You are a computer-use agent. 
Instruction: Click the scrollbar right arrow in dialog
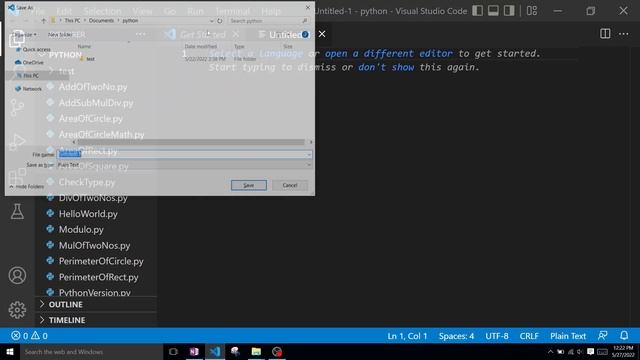[311, 142]
